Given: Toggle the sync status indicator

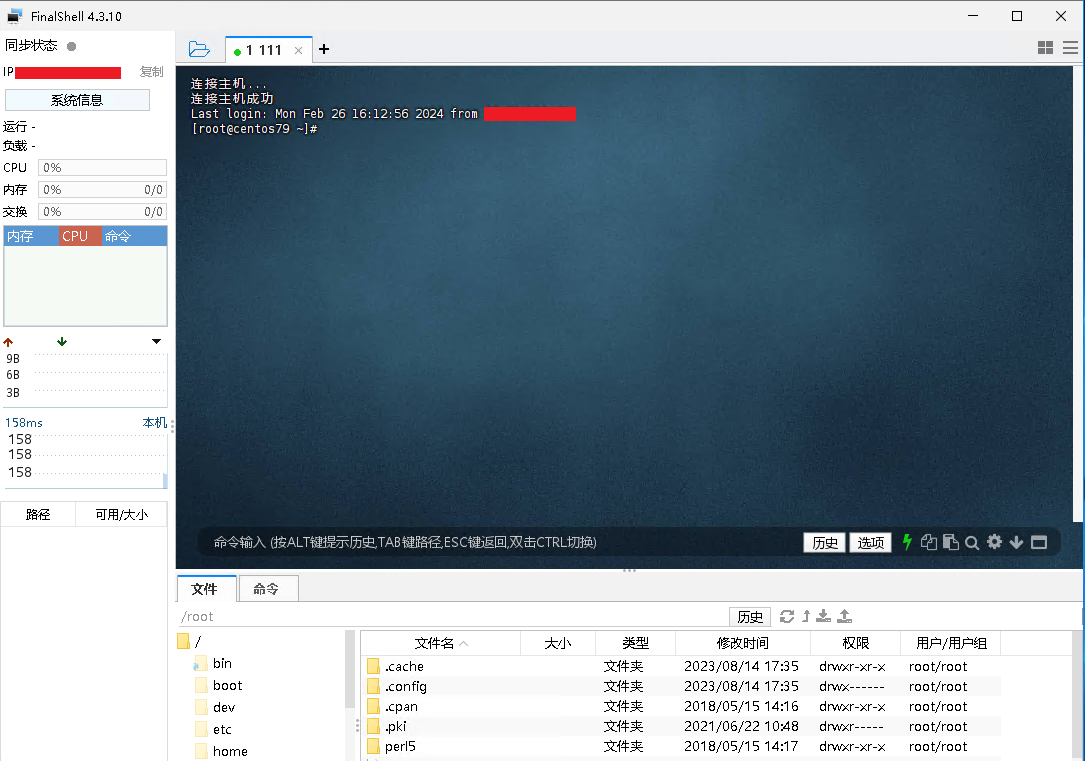Looking at the screenshot, I should [x=71, y=46].
